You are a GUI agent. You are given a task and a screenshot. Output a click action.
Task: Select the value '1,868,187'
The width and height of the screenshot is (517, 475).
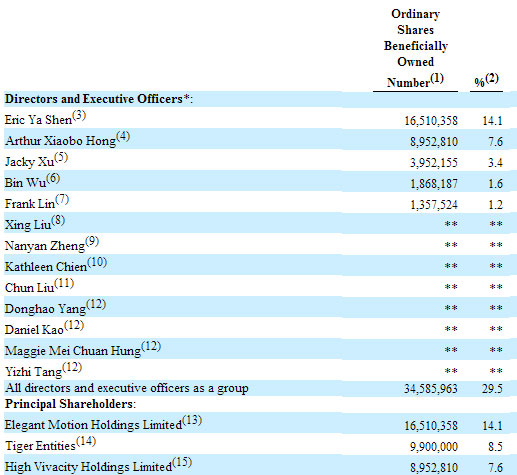click(434, 184)
